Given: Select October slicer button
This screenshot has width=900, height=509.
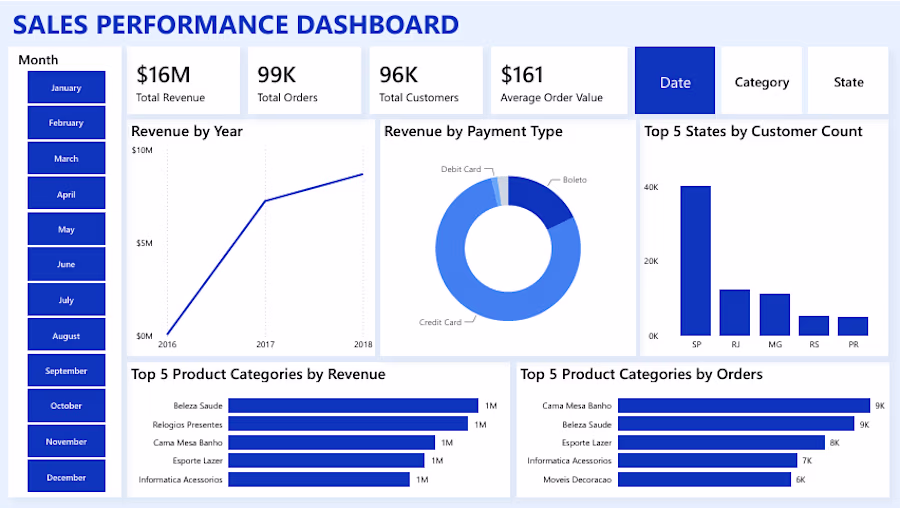Looking at the screenshot, I should 67,406.
